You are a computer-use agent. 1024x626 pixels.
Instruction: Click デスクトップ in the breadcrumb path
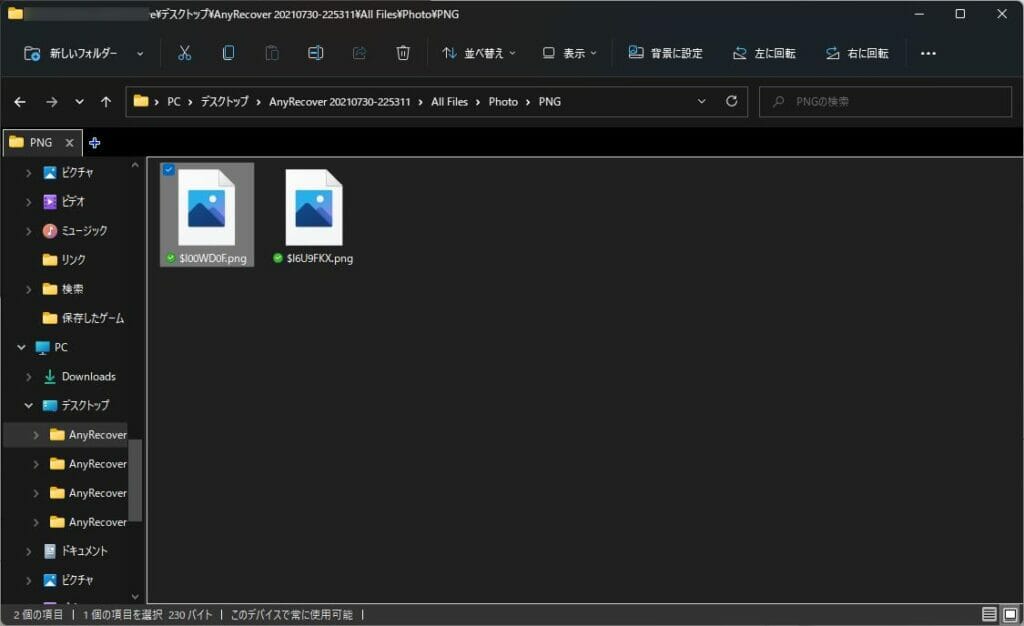pyautogui.click(x=224, y=102)
